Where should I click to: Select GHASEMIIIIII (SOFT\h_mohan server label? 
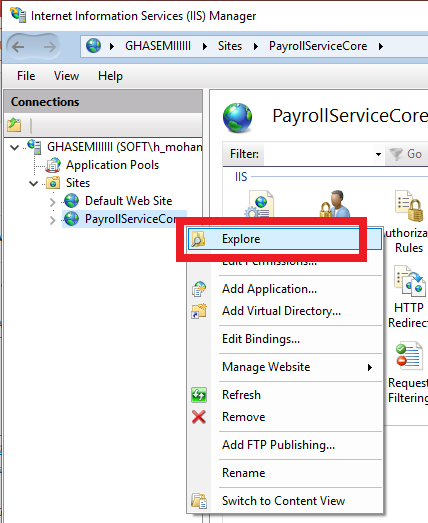124,147
